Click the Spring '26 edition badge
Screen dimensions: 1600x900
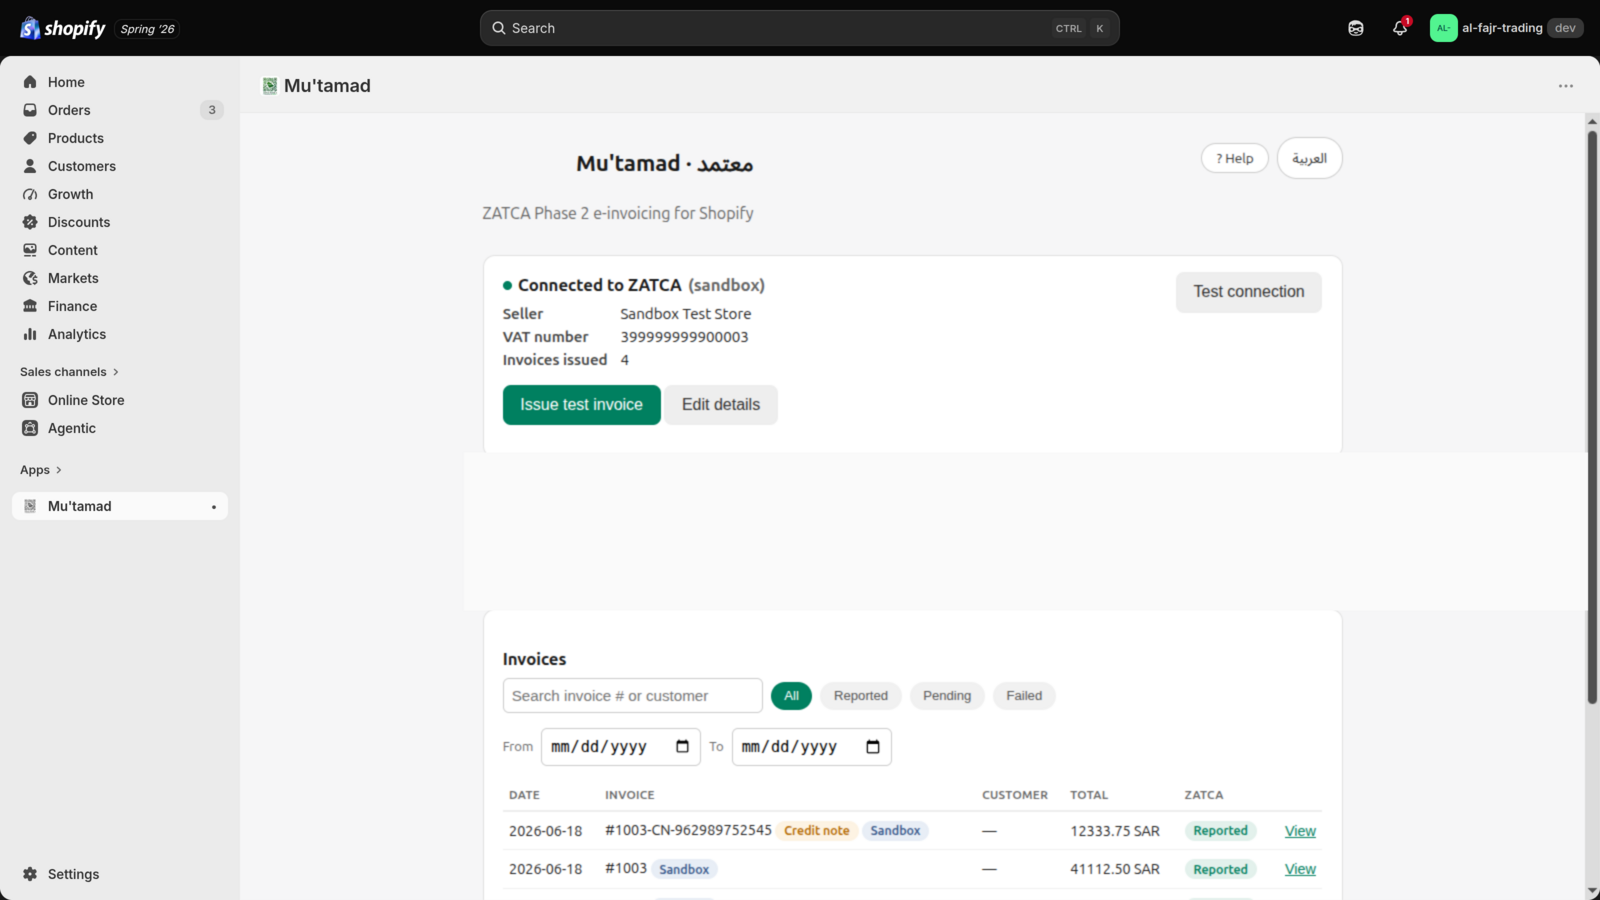point(147,29)
